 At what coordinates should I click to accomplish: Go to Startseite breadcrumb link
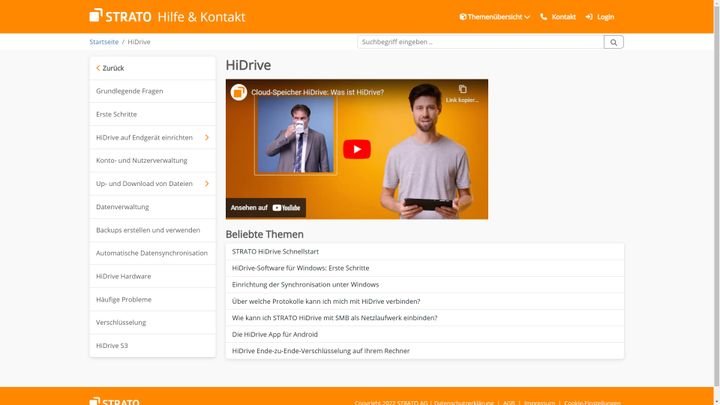click(104, 42)
